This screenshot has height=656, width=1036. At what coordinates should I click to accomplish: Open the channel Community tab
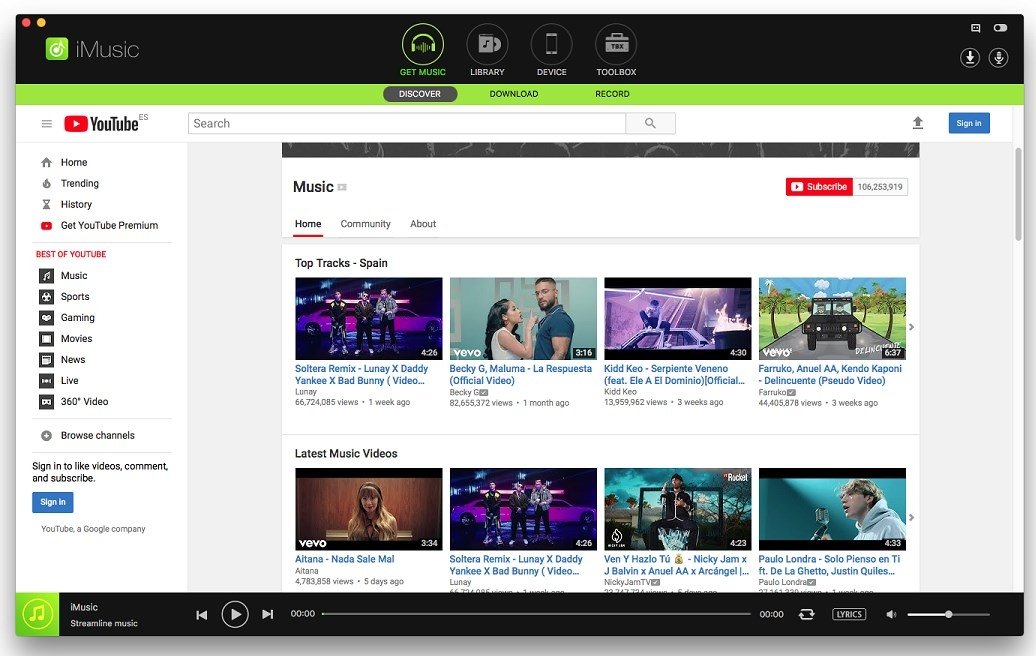click(x=365, y=224)
